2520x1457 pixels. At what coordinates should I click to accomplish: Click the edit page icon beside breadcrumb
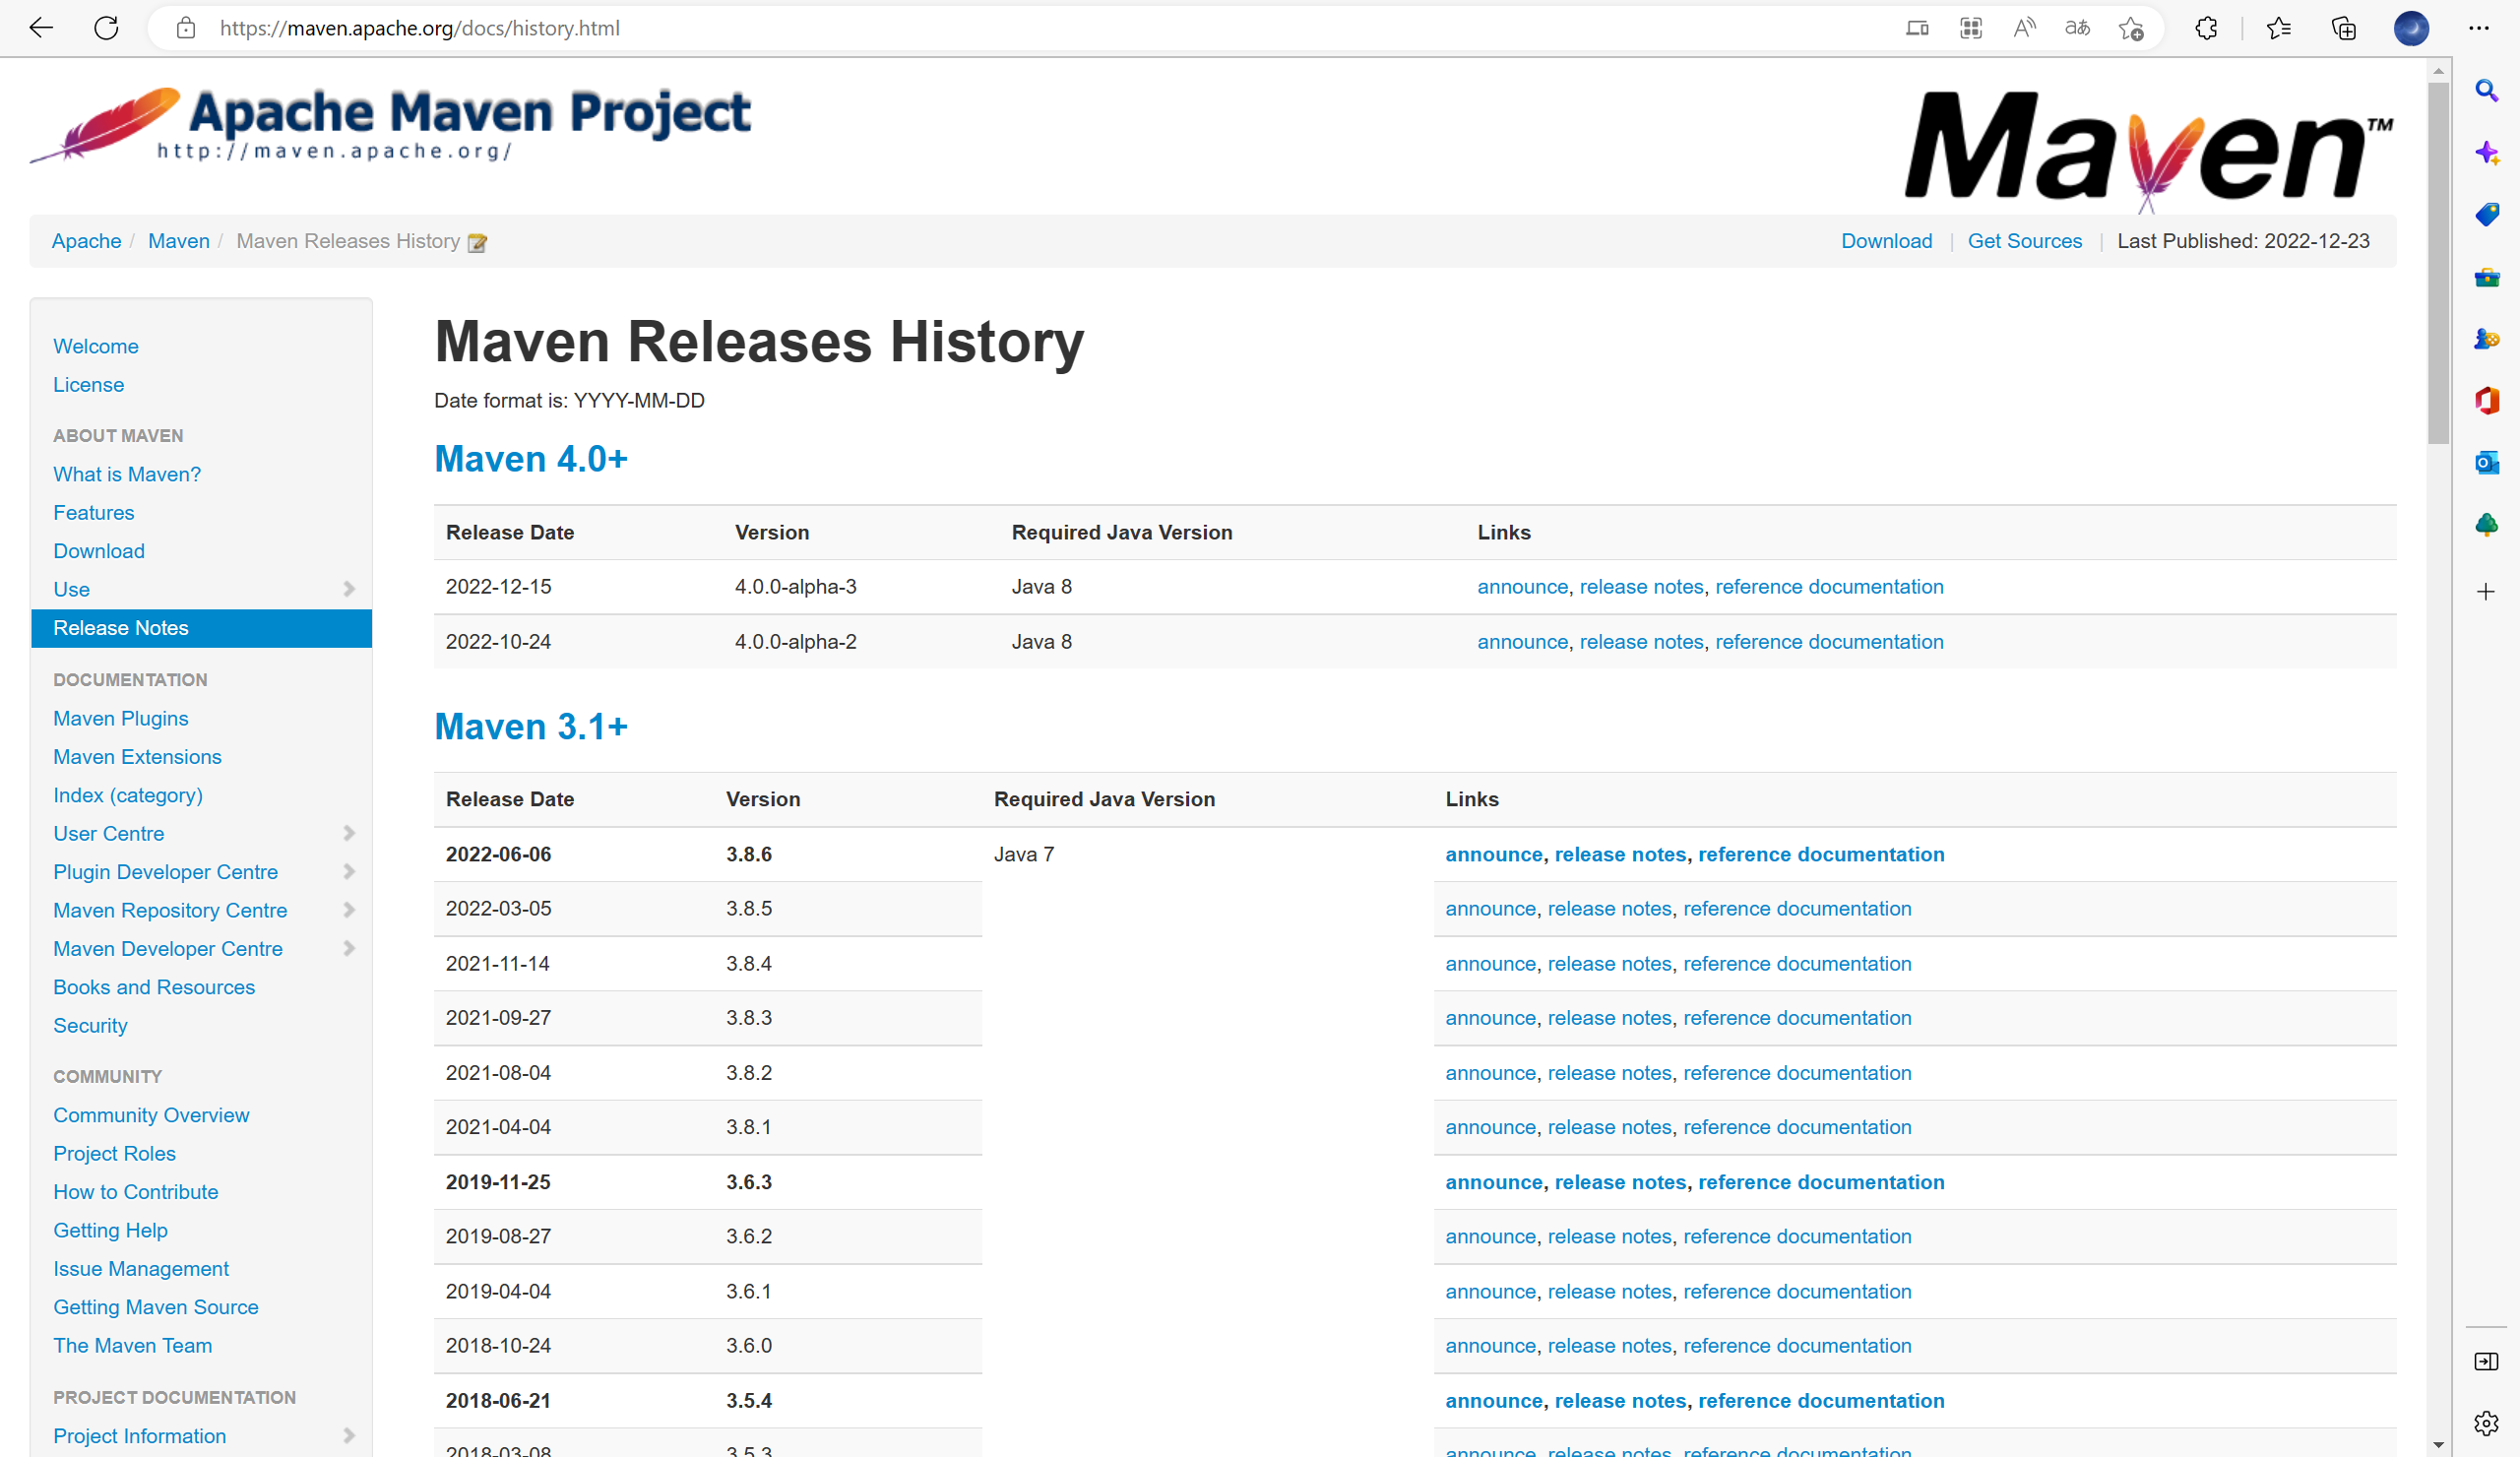[x=477, y=243]
